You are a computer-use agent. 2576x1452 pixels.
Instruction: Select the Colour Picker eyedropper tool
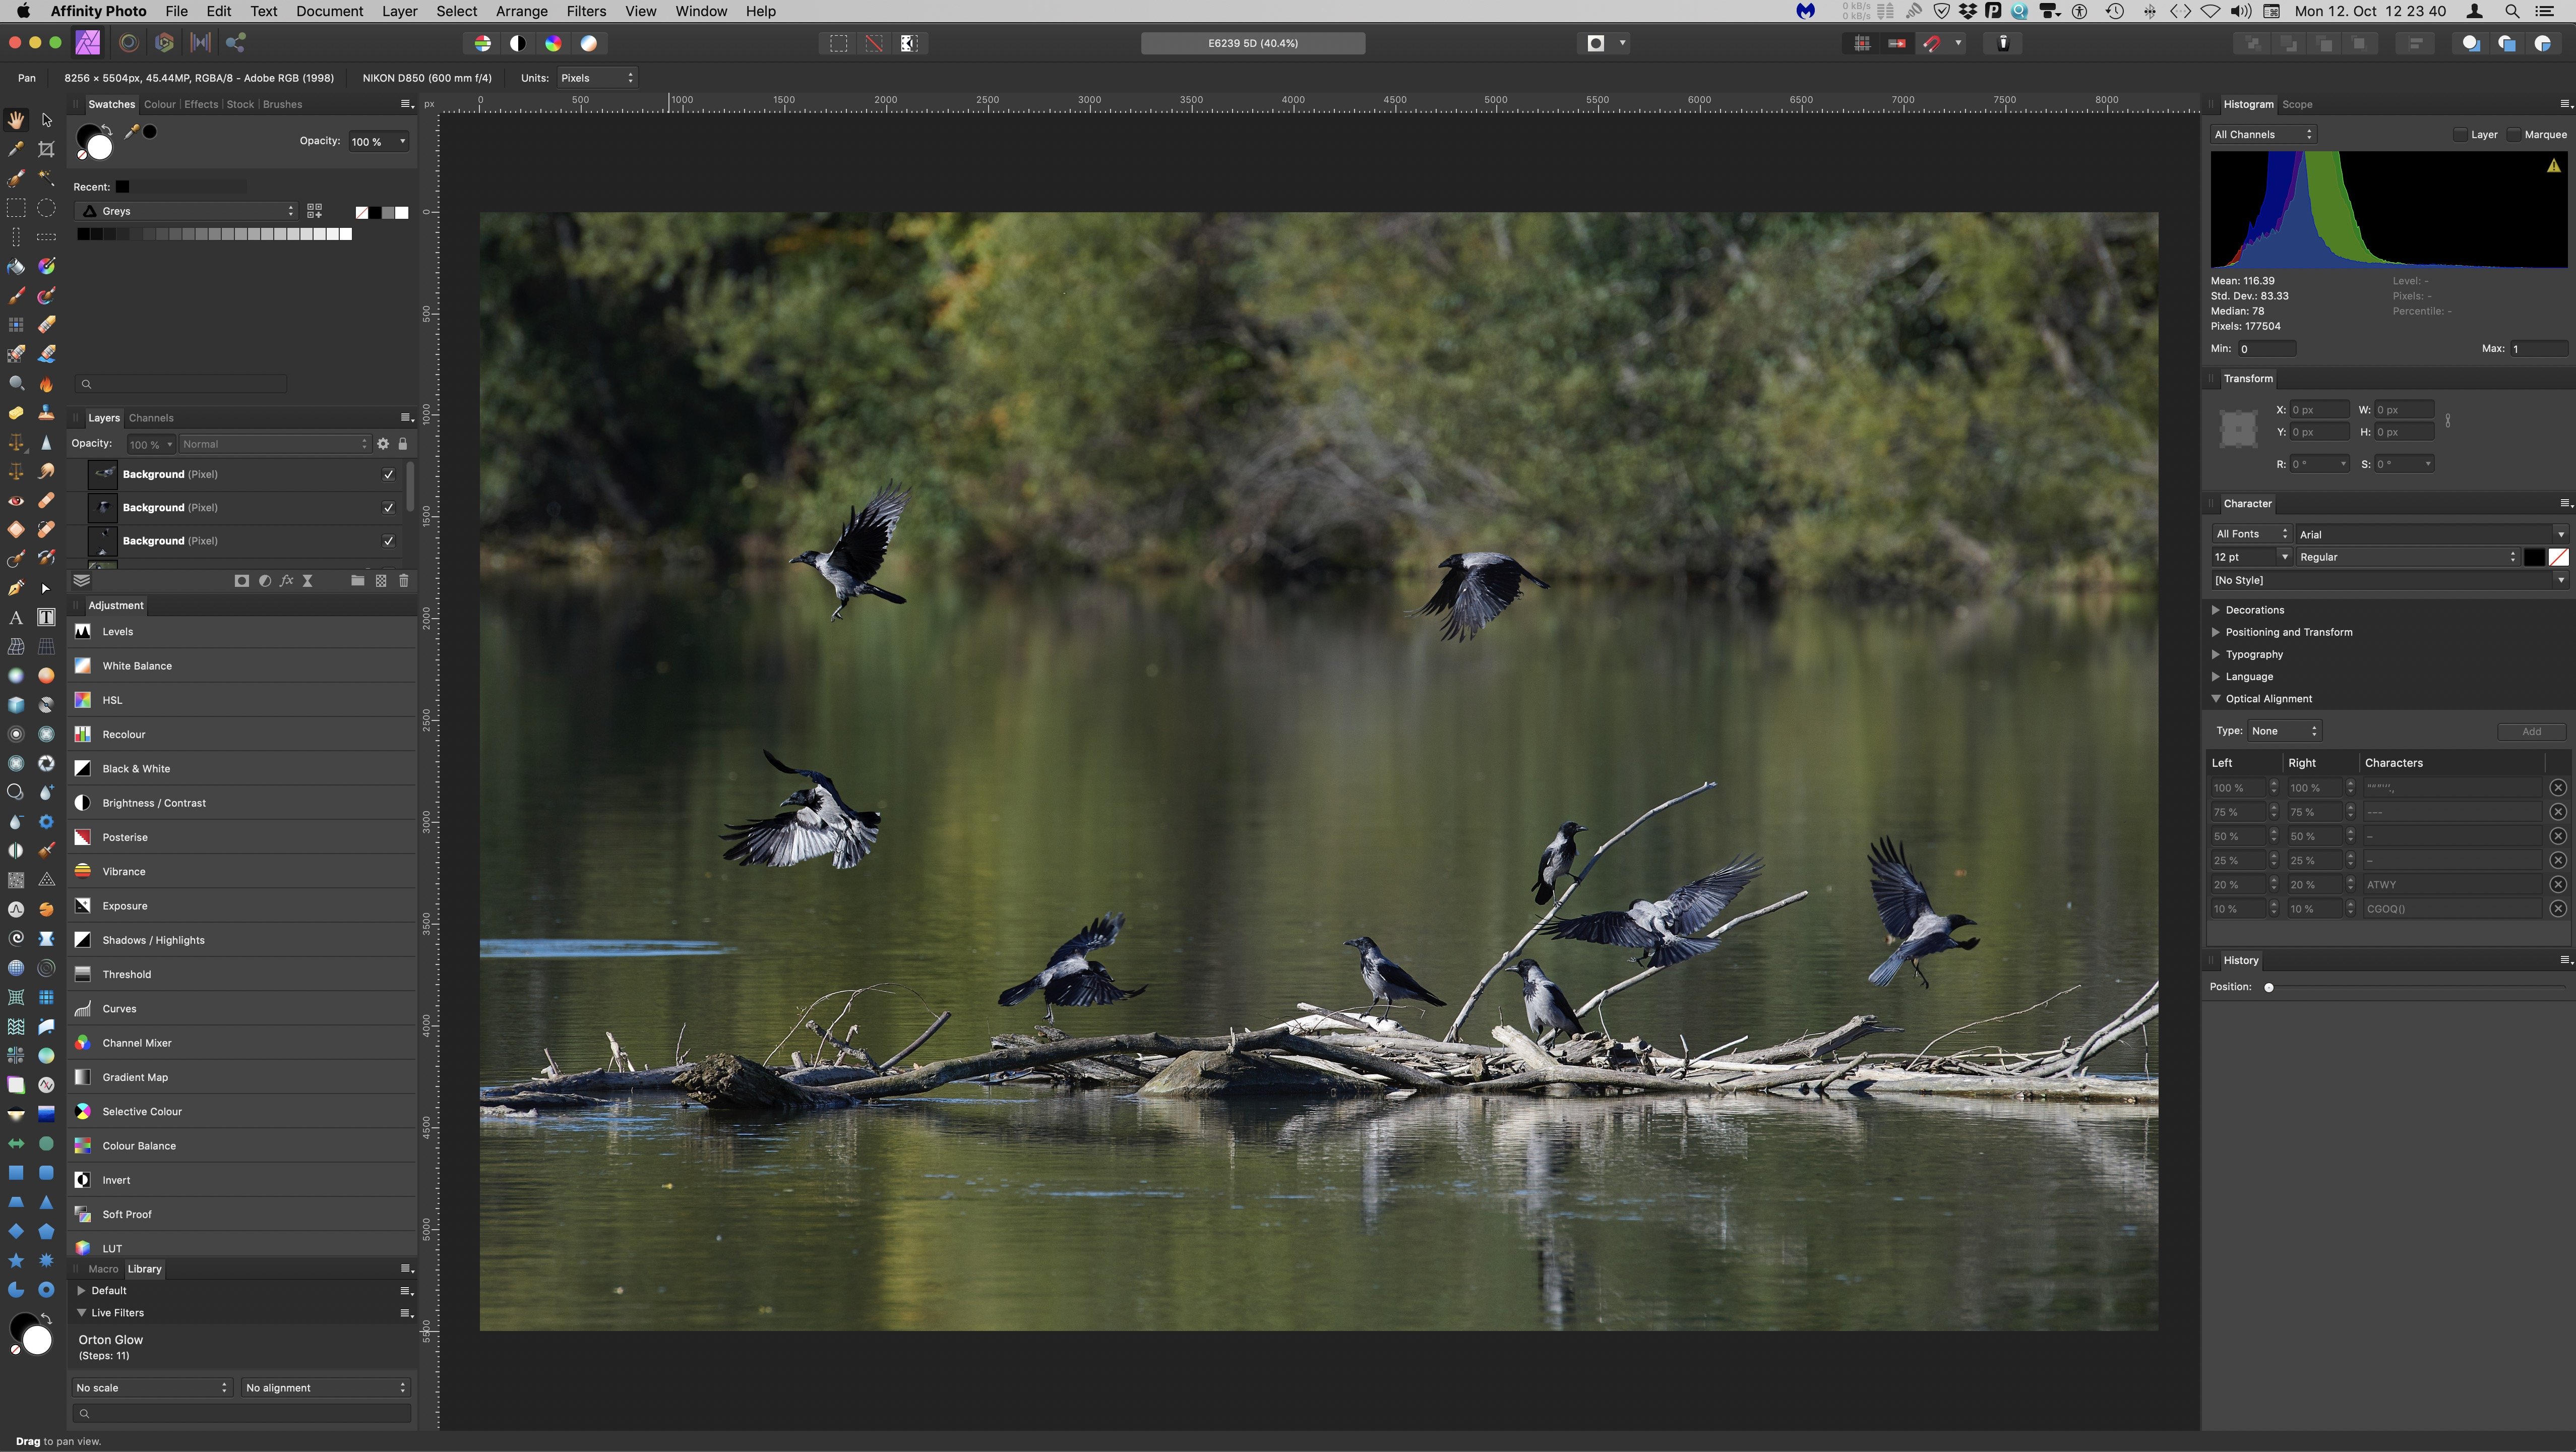pos(16,149)
